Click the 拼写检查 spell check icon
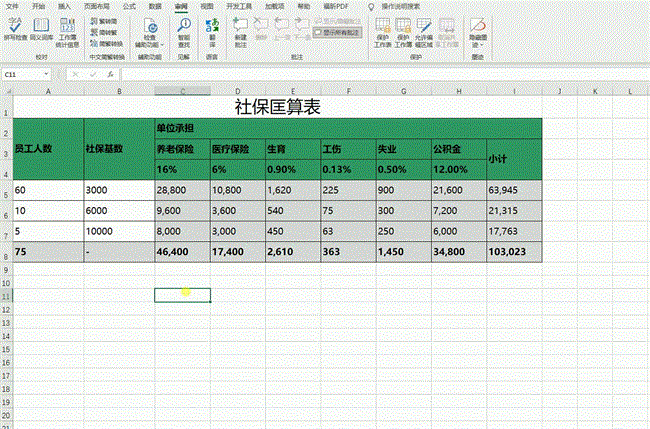This screenshot has width=650, height=429. [x=16, y=27]
